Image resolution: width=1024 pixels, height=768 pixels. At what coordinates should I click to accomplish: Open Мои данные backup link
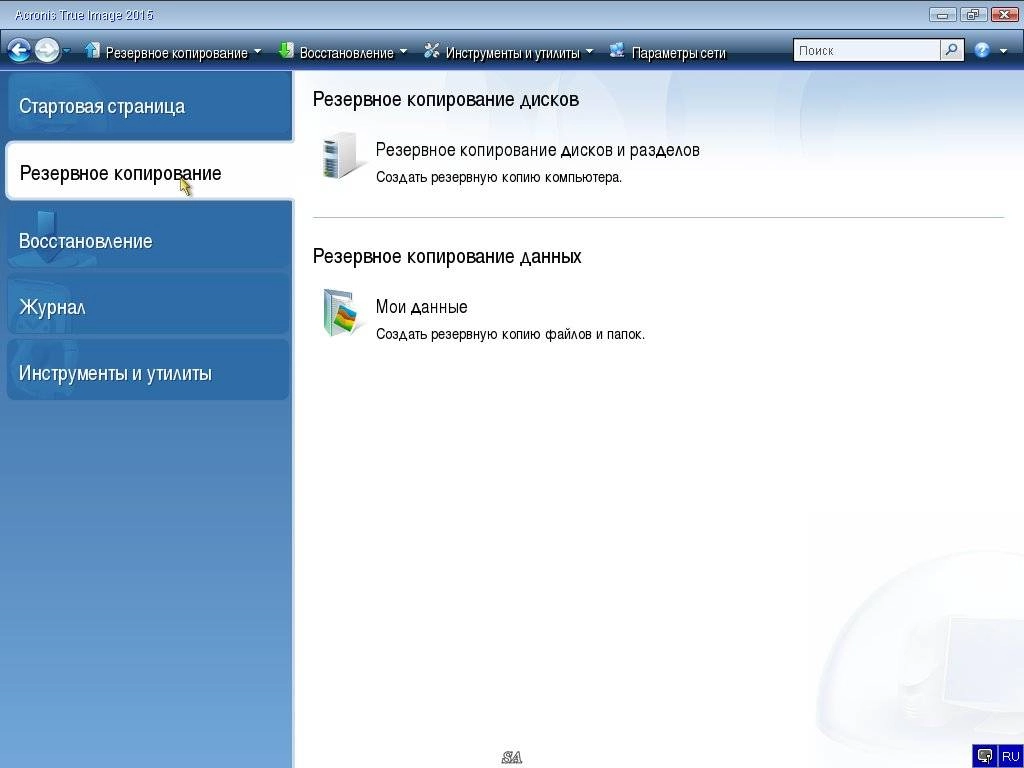[x=421, y=306]
